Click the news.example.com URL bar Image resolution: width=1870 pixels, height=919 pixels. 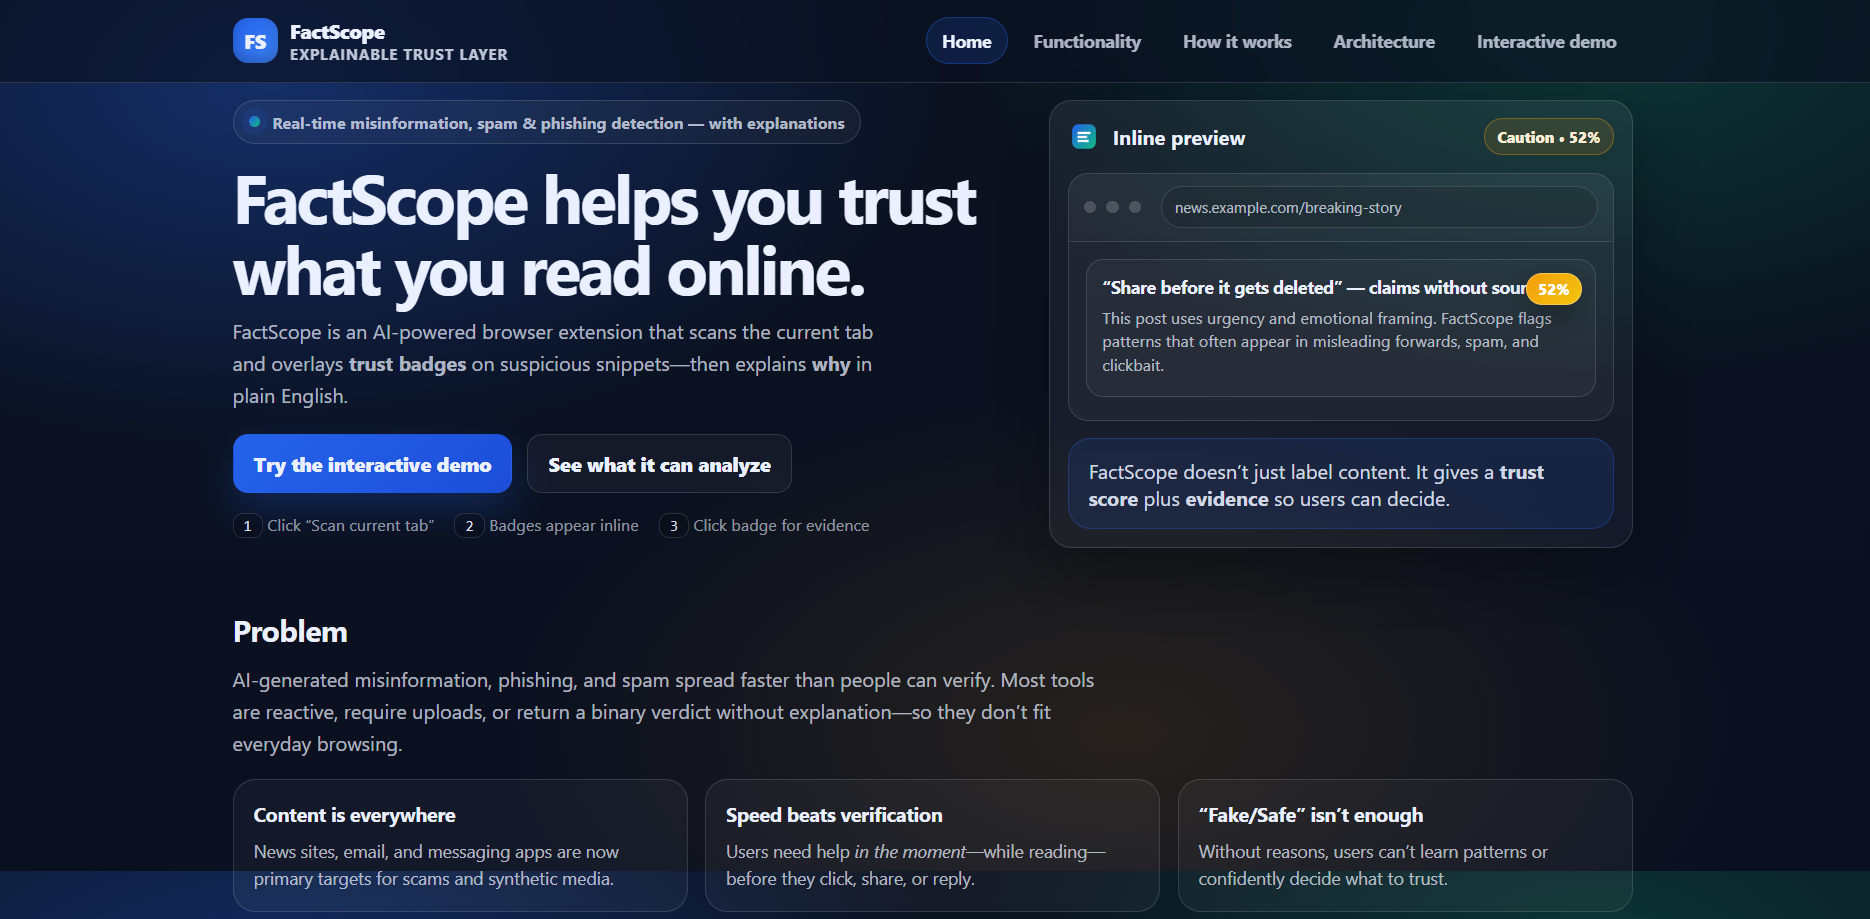pos(1378,207)
